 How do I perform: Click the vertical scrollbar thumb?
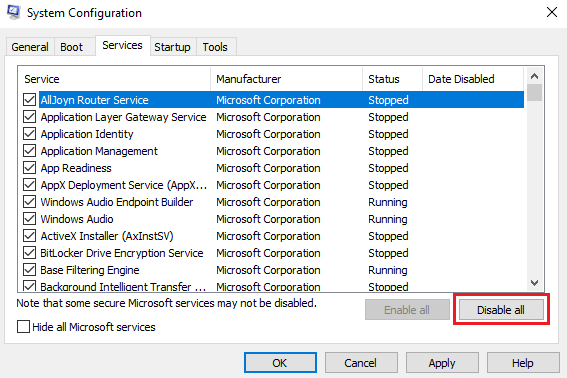tap(534, 93)
